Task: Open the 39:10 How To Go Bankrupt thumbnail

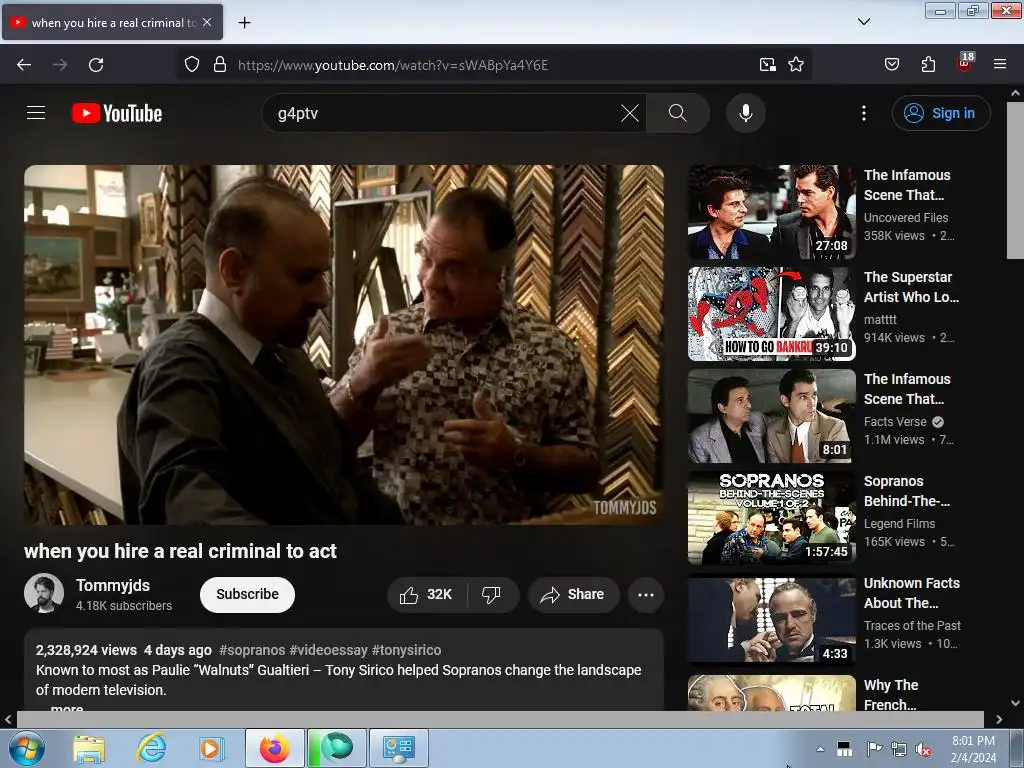Action: [771, 313]
